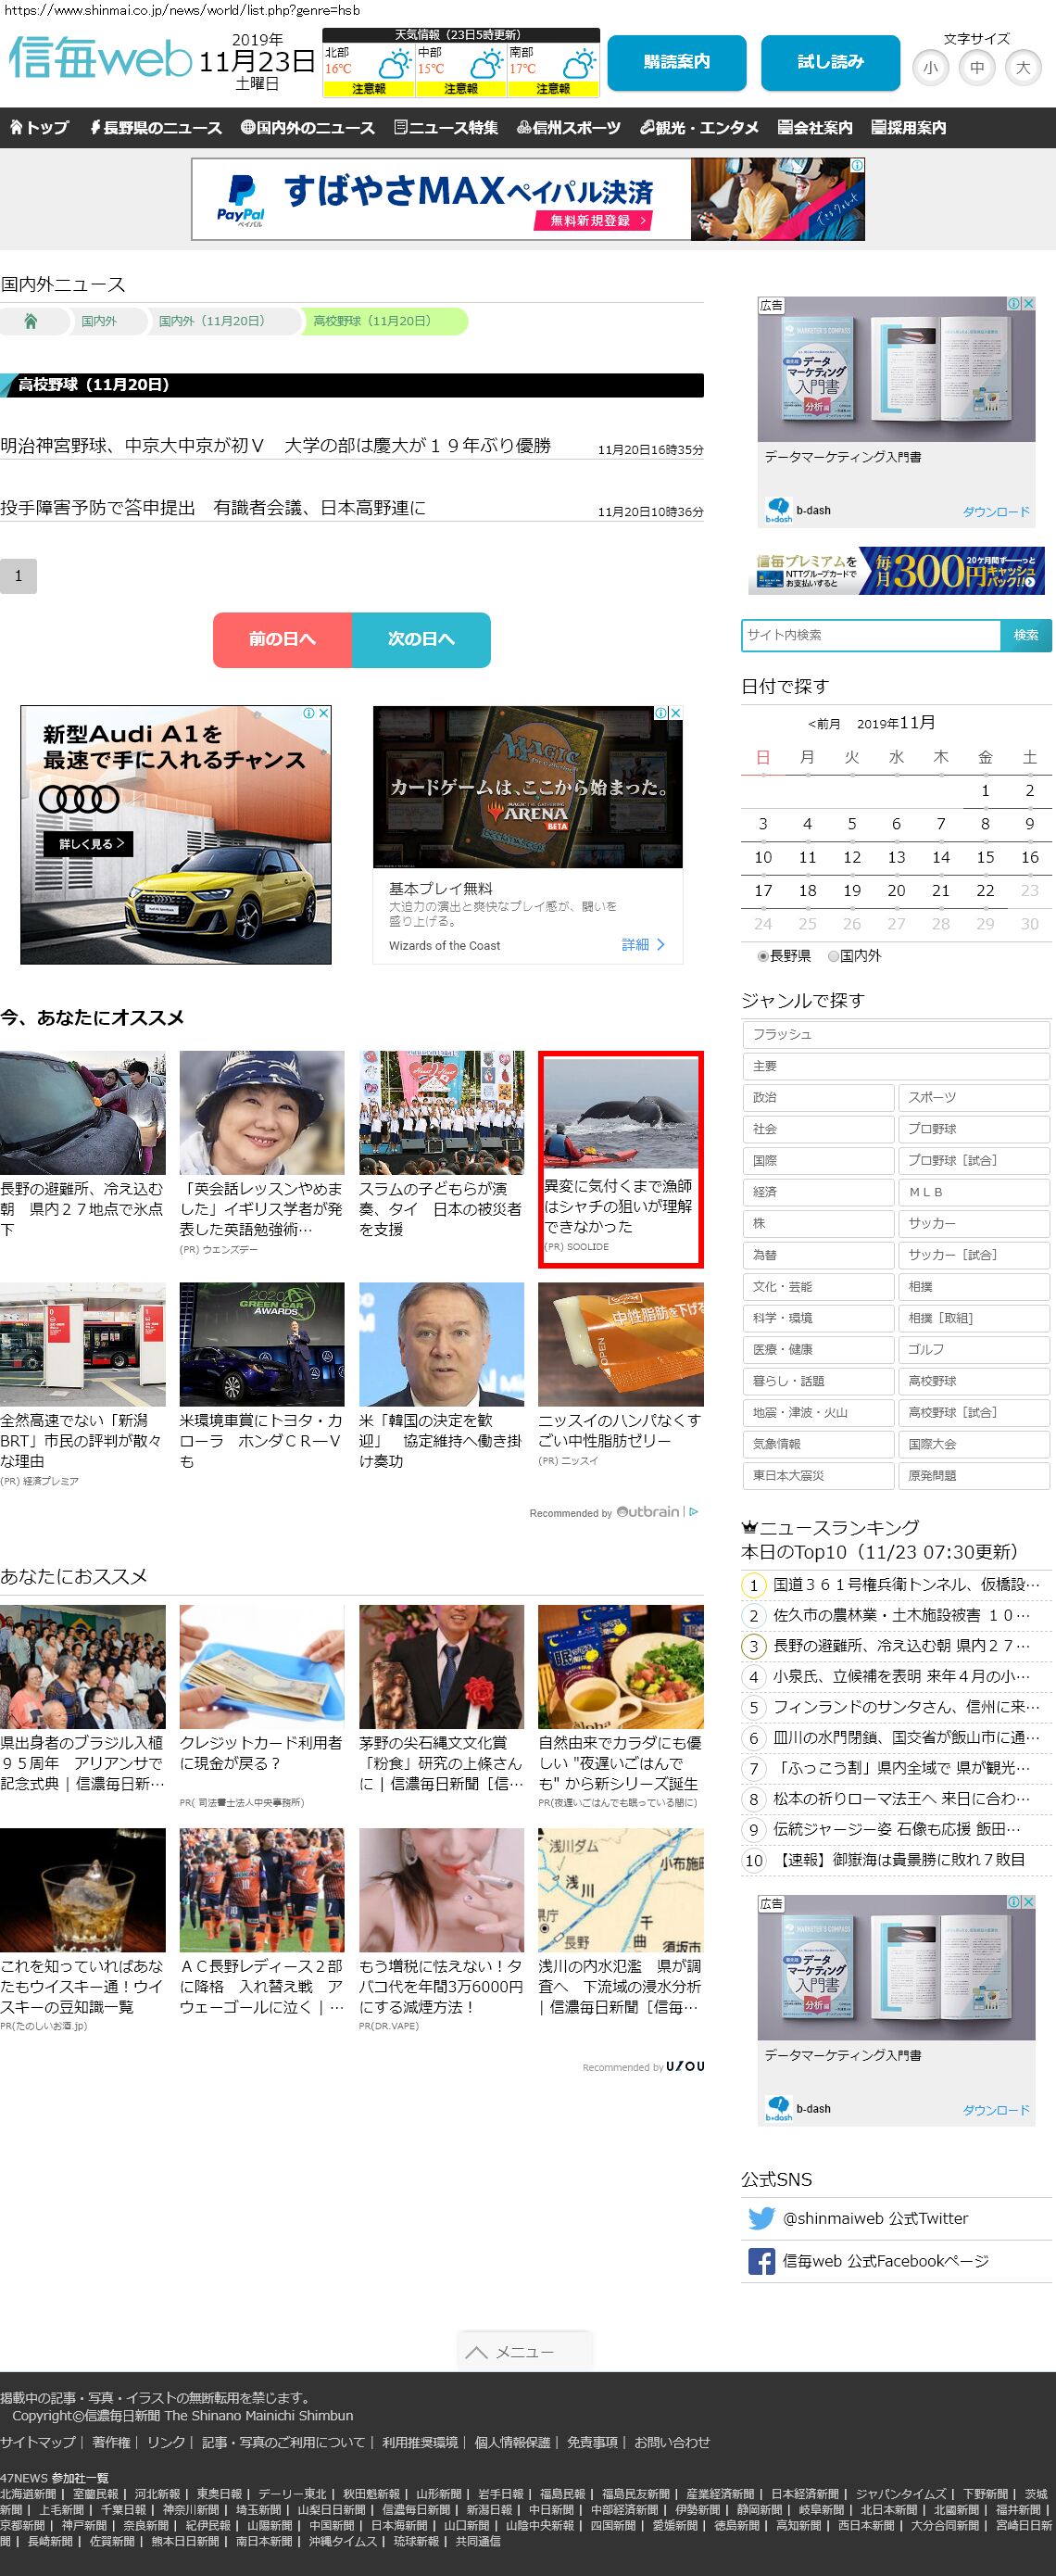Image resolution: width=1056 pixels, height=2576 pixels.
Task: Go to previous month with ＜前月
Action: 824,724
